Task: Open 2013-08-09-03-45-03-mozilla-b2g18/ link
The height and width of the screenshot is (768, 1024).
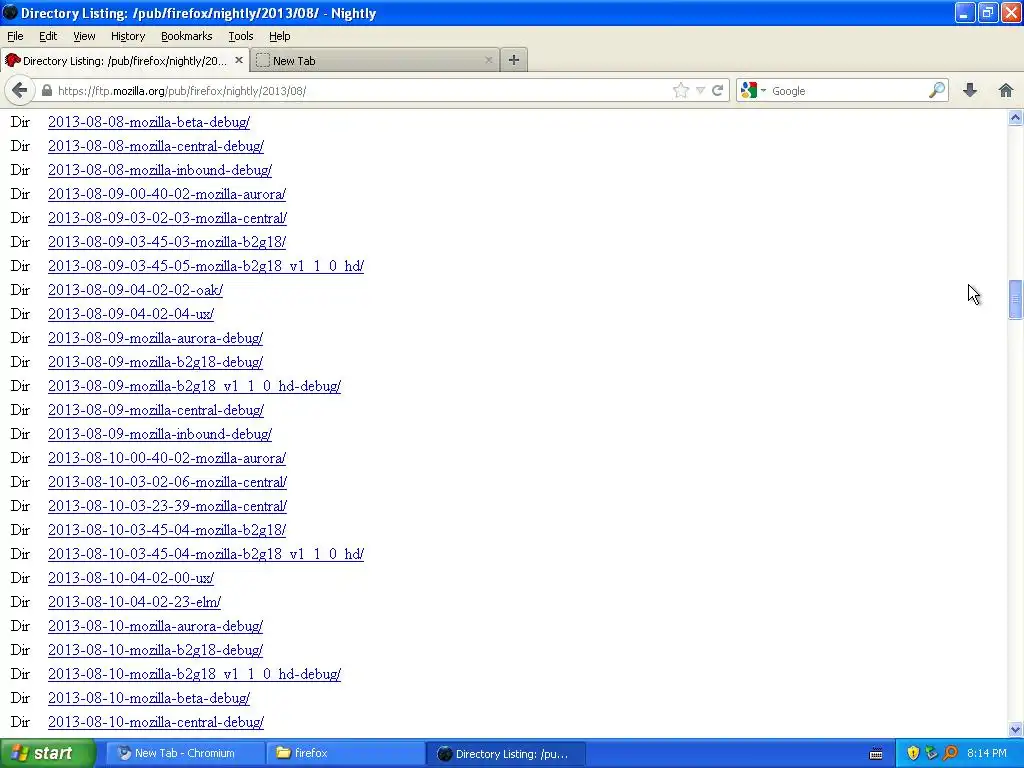Action: click(x=167, y=242)
